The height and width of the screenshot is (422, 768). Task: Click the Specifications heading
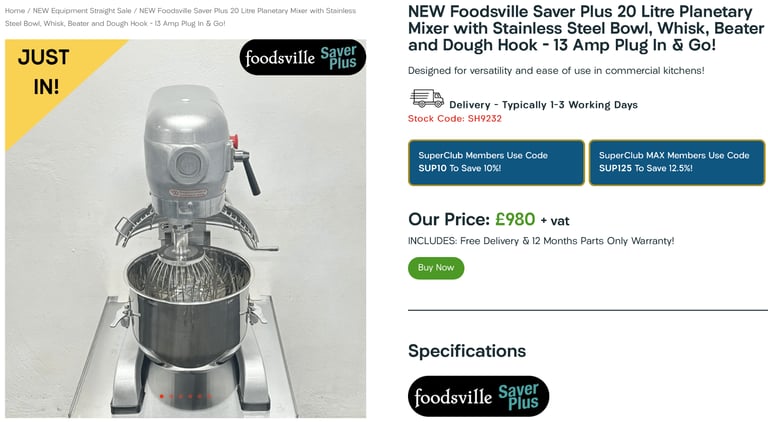pyautogui.click(x=467, y=351)
